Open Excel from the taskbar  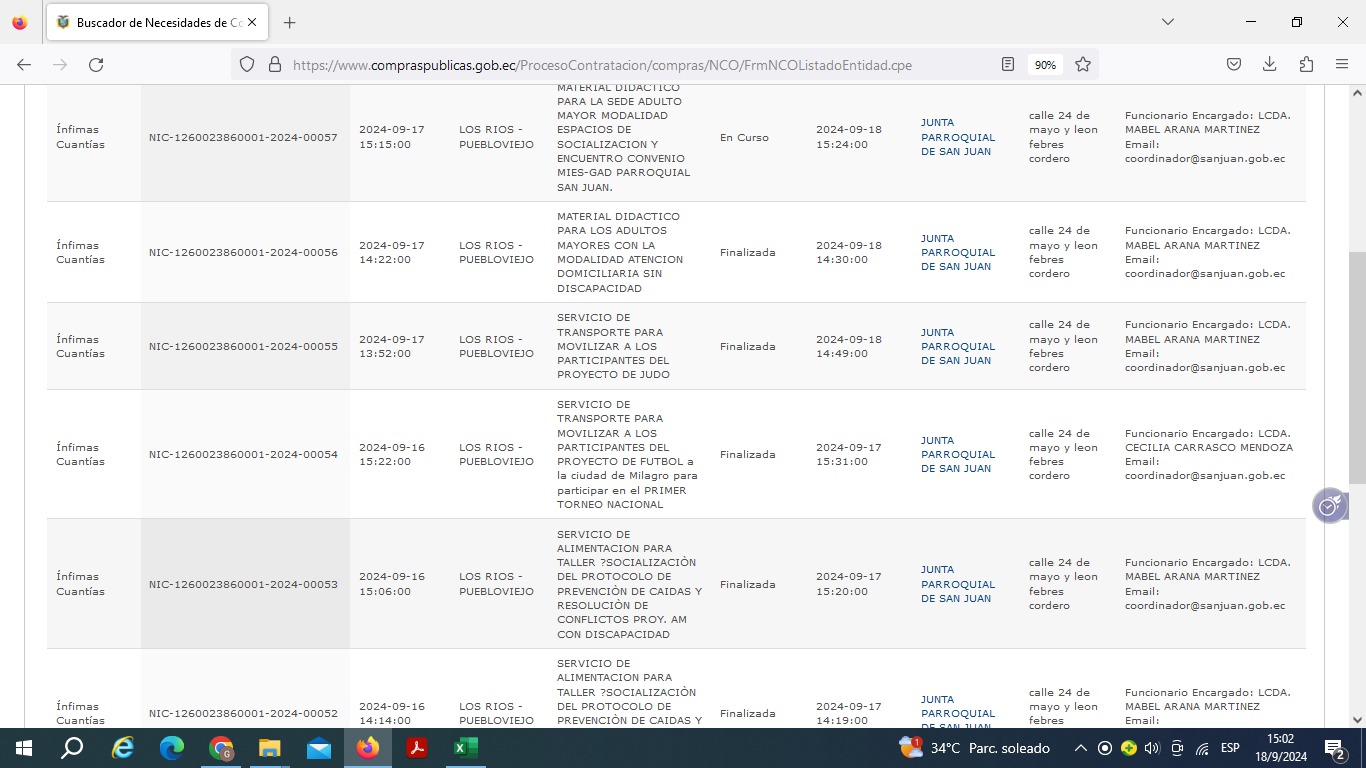(x=465, y=748)
